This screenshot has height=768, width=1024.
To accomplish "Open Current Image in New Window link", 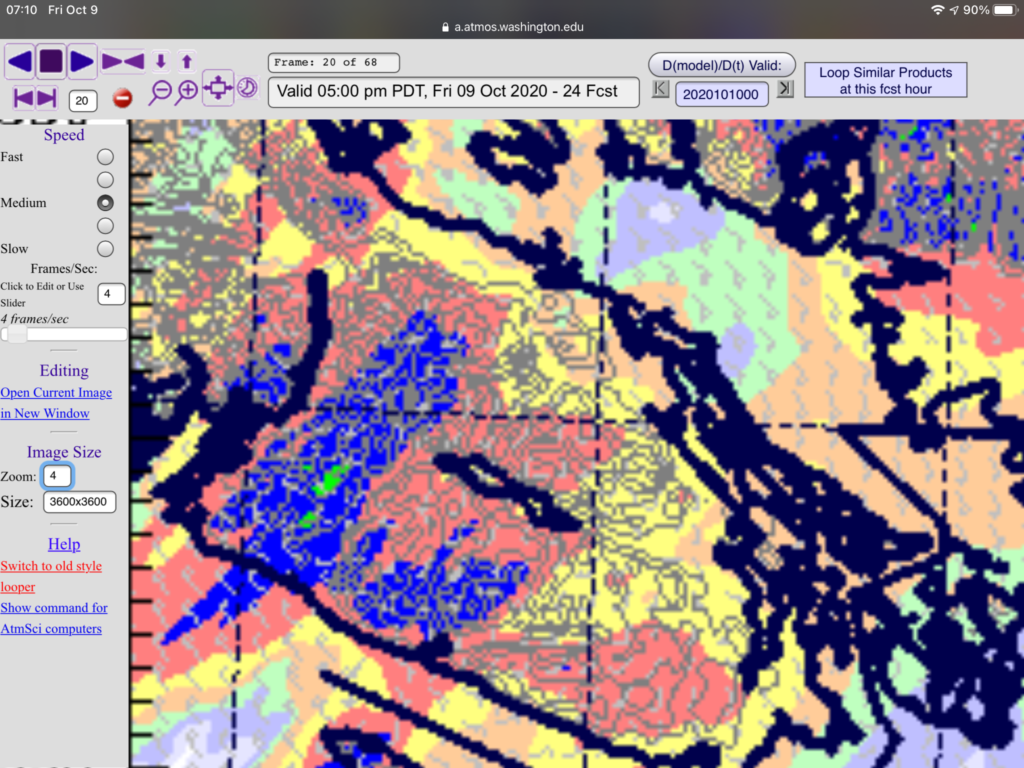I will pos(56,403).
